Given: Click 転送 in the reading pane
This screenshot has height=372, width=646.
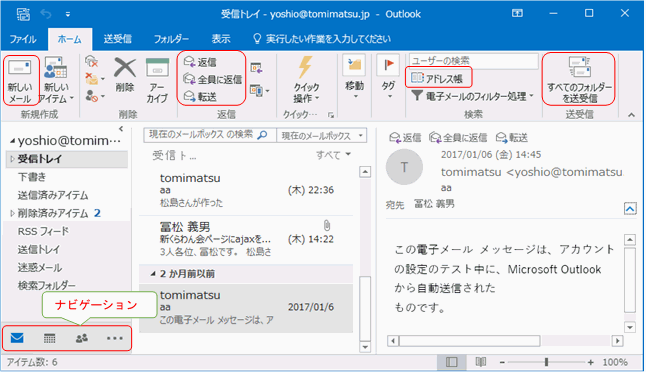Looking at the screenshot, I should click(512, 138).
